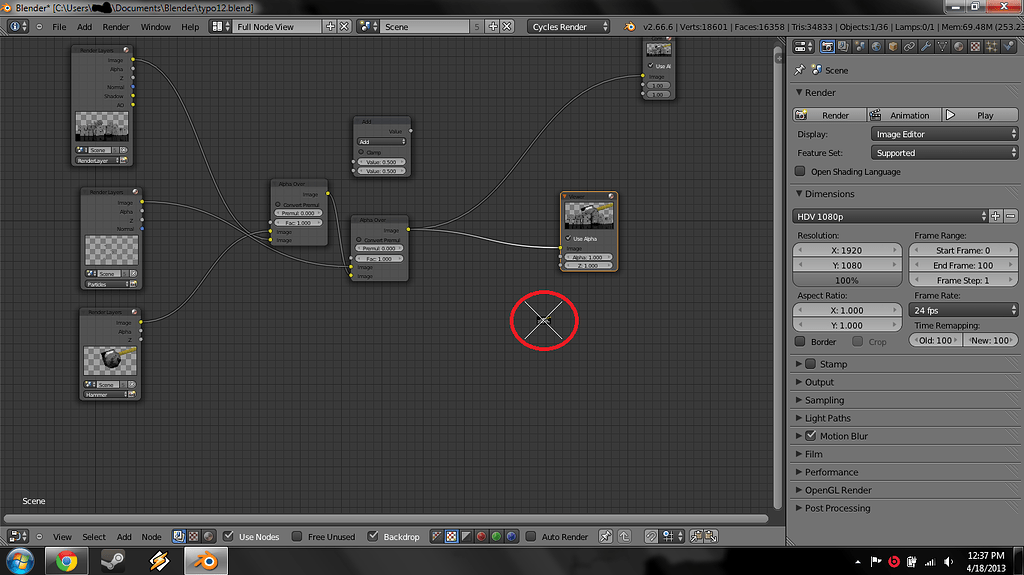This screenshot has height=575, width=1024.
Task: Open the Help menu
Action: (190, 27)
